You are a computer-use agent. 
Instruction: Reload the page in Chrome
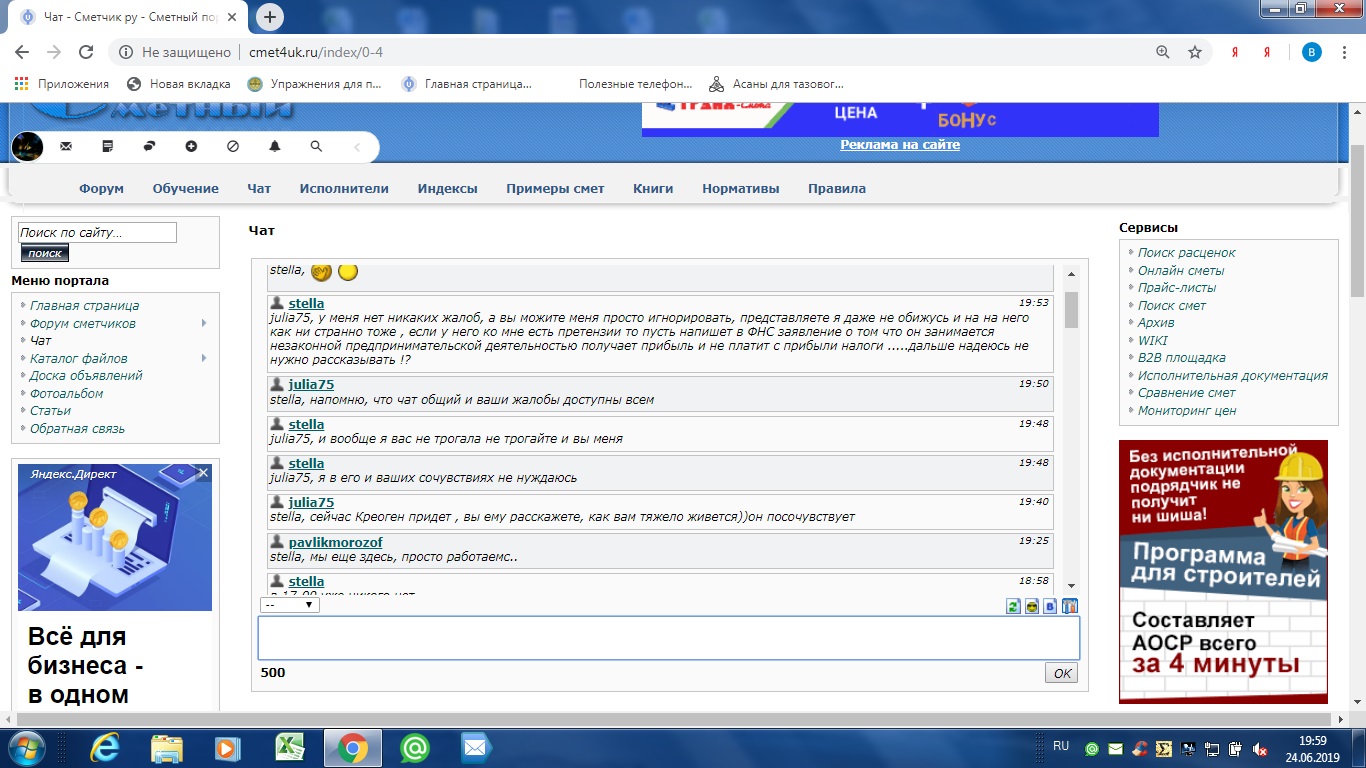tap(86, 52)
